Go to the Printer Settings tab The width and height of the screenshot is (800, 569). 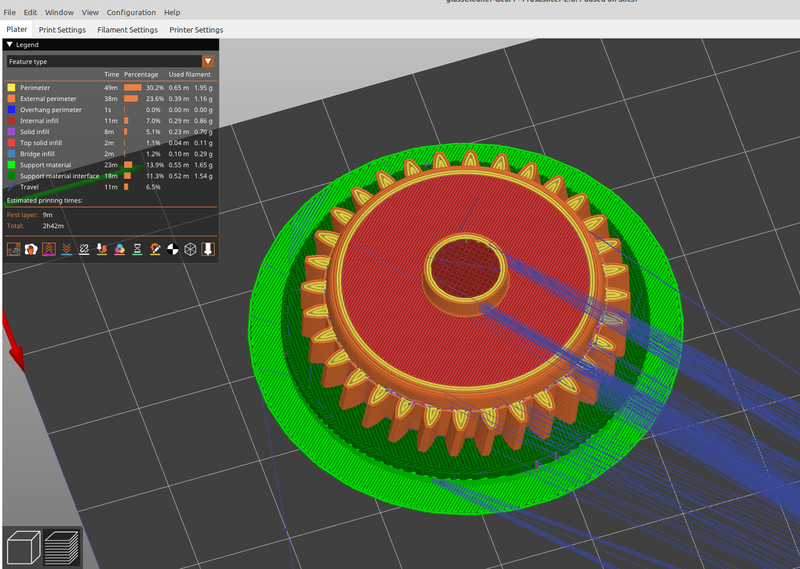pos(196,30)
